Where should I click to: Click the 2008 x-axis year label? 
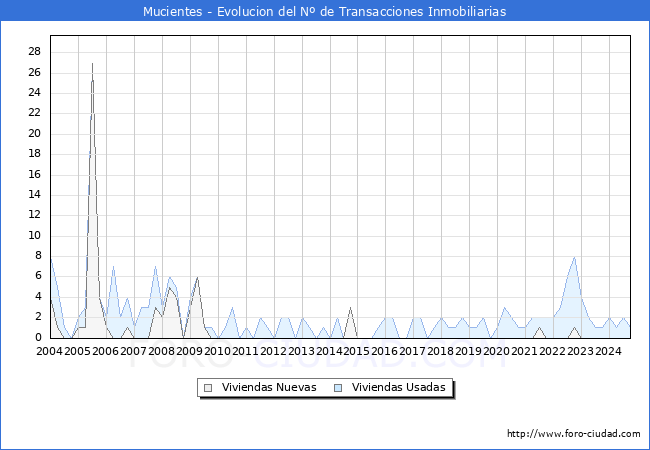pyautogui.click(x=161, y=351)
